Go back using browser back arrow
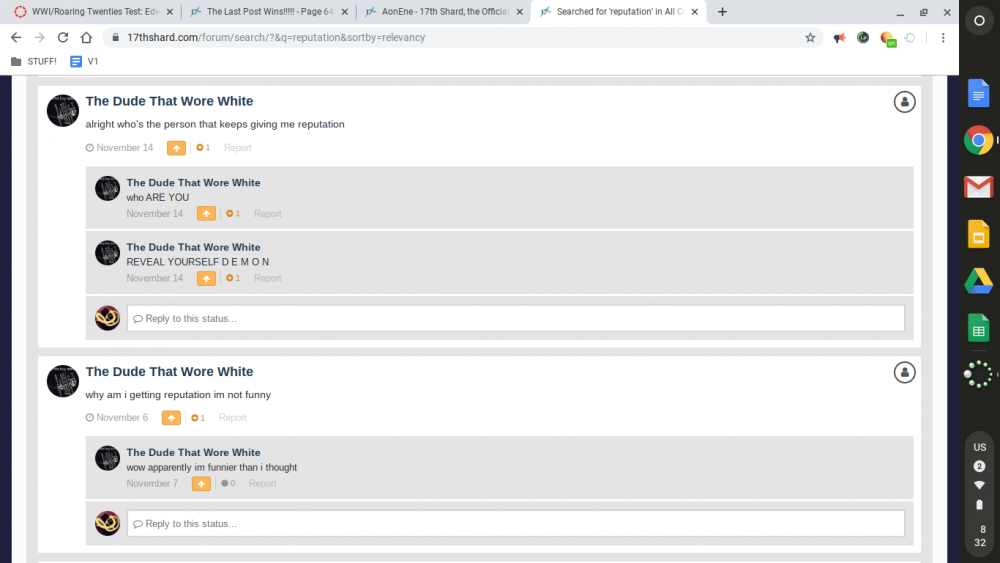The height and width of the screenshot is (563, 1000). [16, 38]
